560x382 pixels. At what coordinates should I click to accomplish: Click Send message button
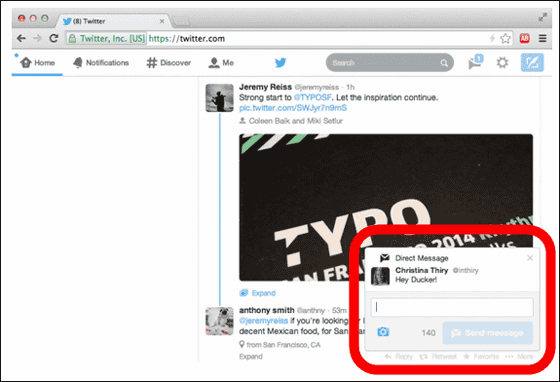pos(488,333)
